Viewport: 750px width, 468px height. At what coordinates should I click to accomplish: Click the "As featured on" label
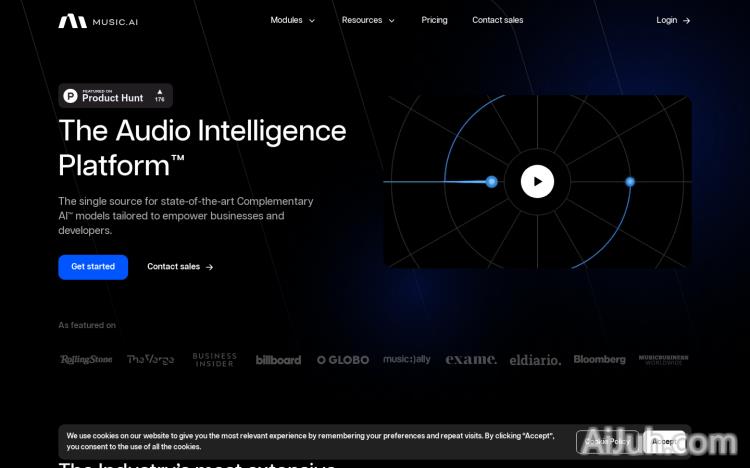pyautogui.click(x=87, y=325)
